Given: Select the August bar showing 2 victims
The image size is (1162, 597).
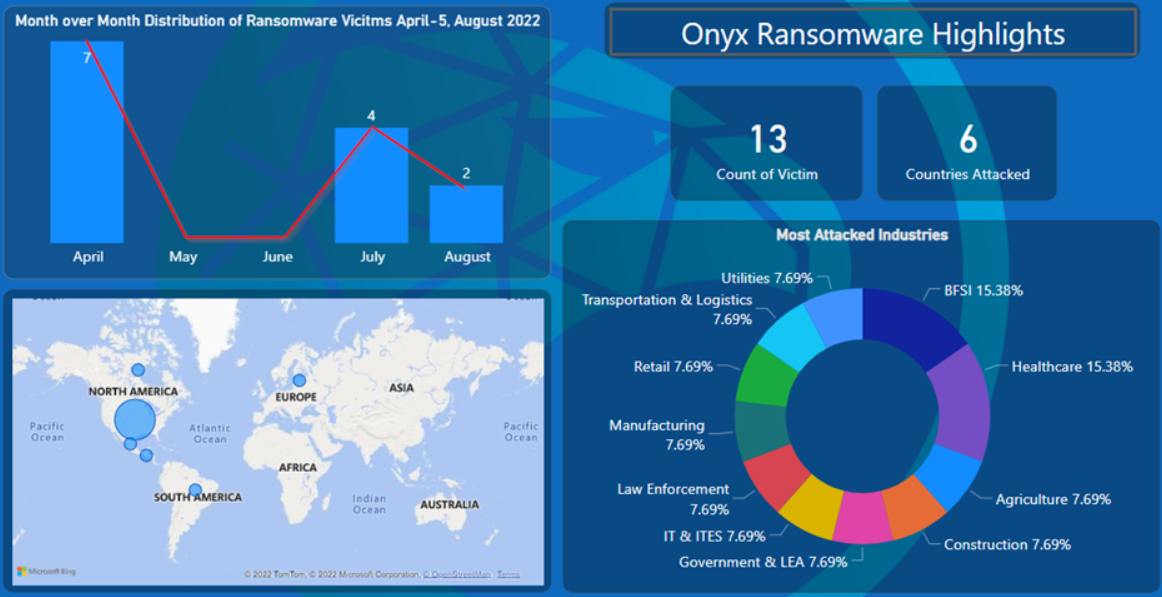Looking at the screenshot, I should click(x=466, y=214).
